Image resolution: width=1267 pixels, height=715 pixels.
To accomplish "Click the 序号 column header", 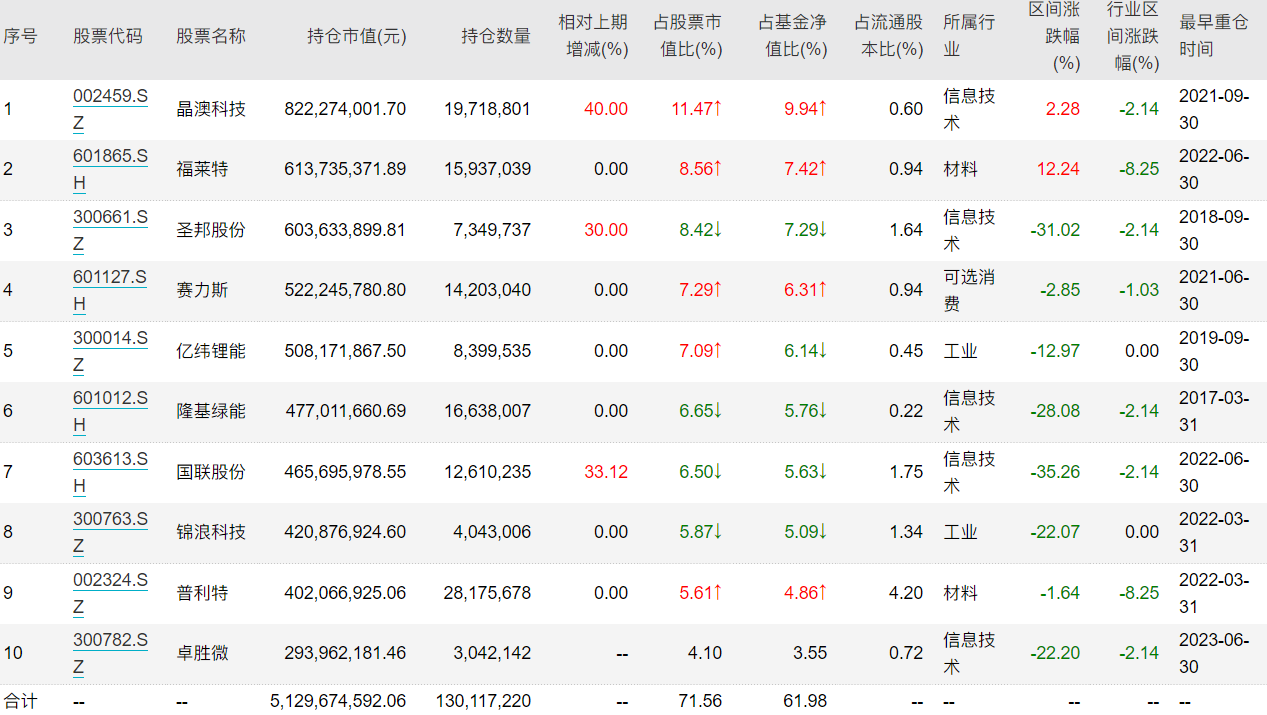I will coord(20,36).
